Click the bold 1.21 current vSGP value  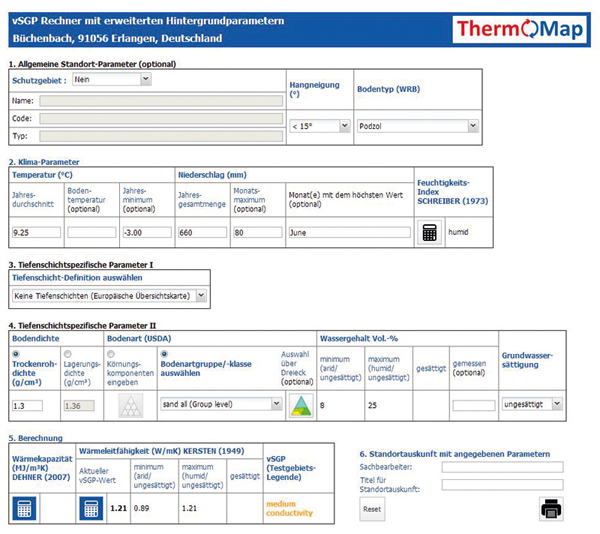tap(118, 508)
